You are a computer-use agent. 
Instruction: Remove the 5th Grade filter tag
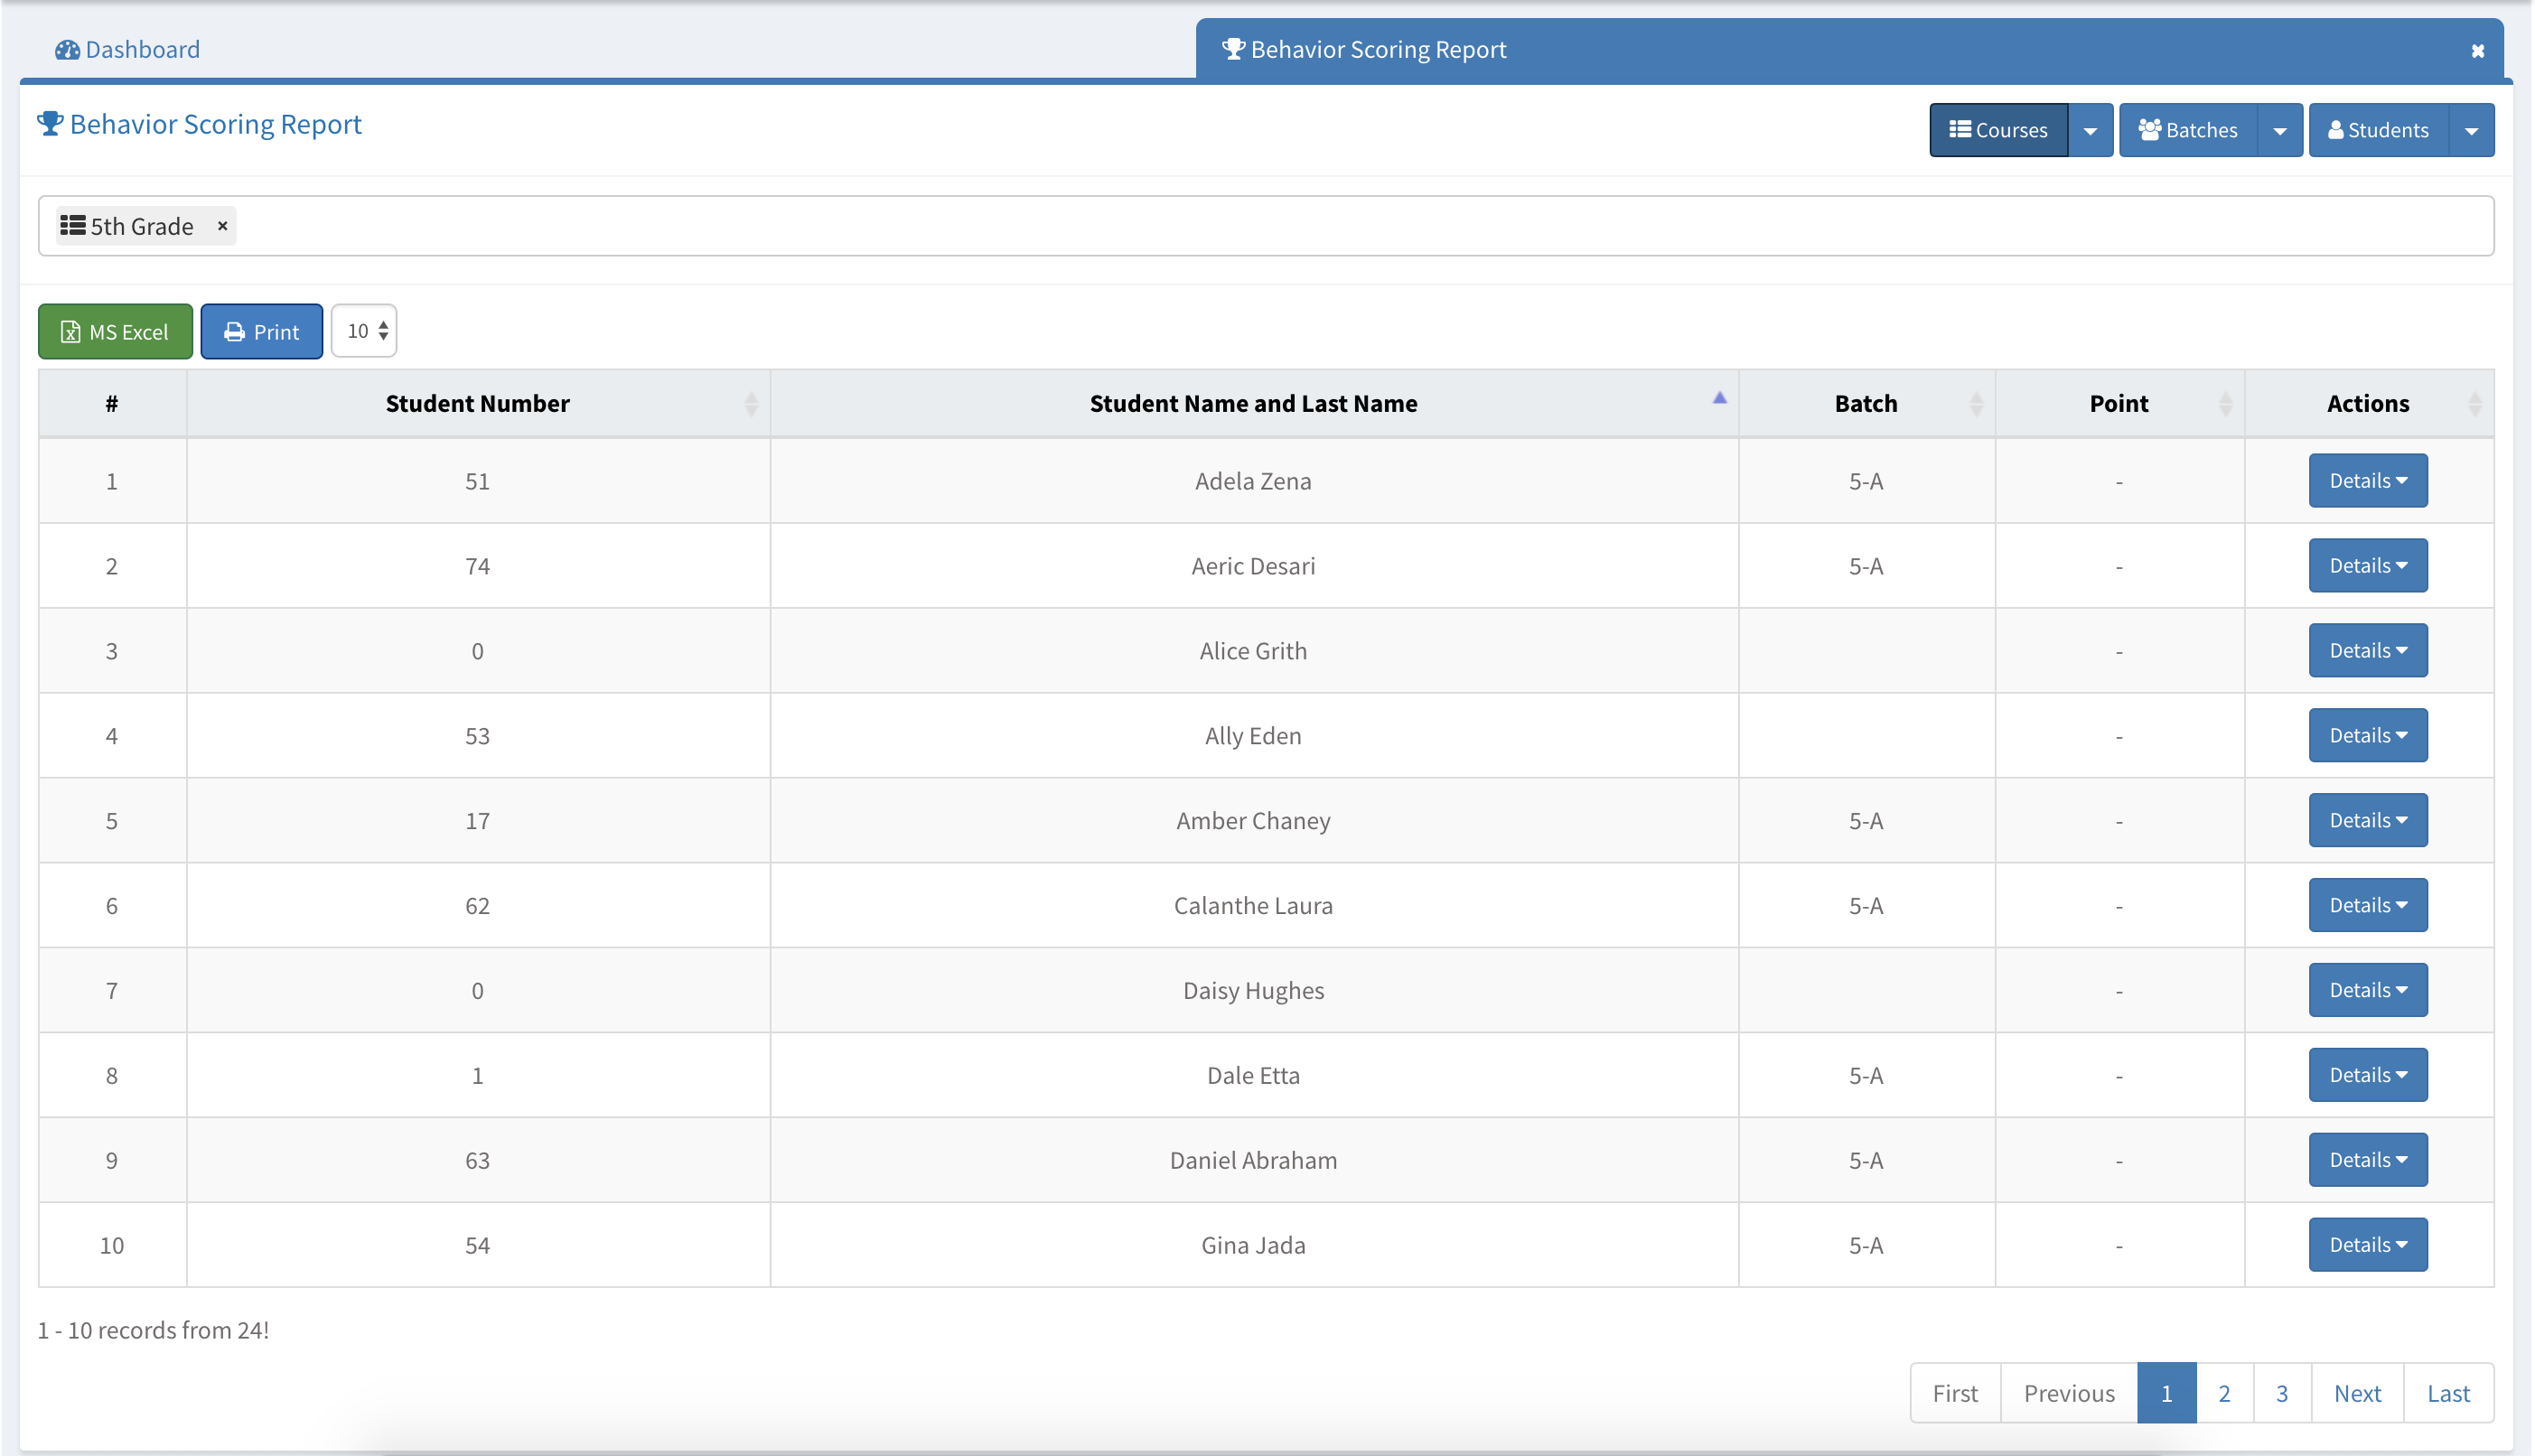tap(223, 226)
